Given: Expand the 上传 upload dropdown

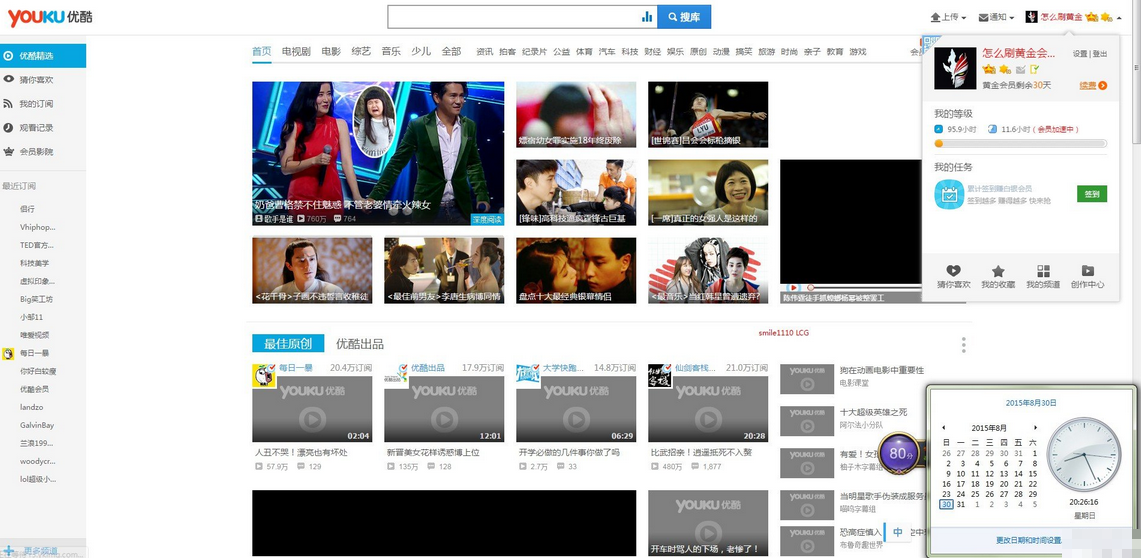Looking at the screenshot, I should 948,17.
